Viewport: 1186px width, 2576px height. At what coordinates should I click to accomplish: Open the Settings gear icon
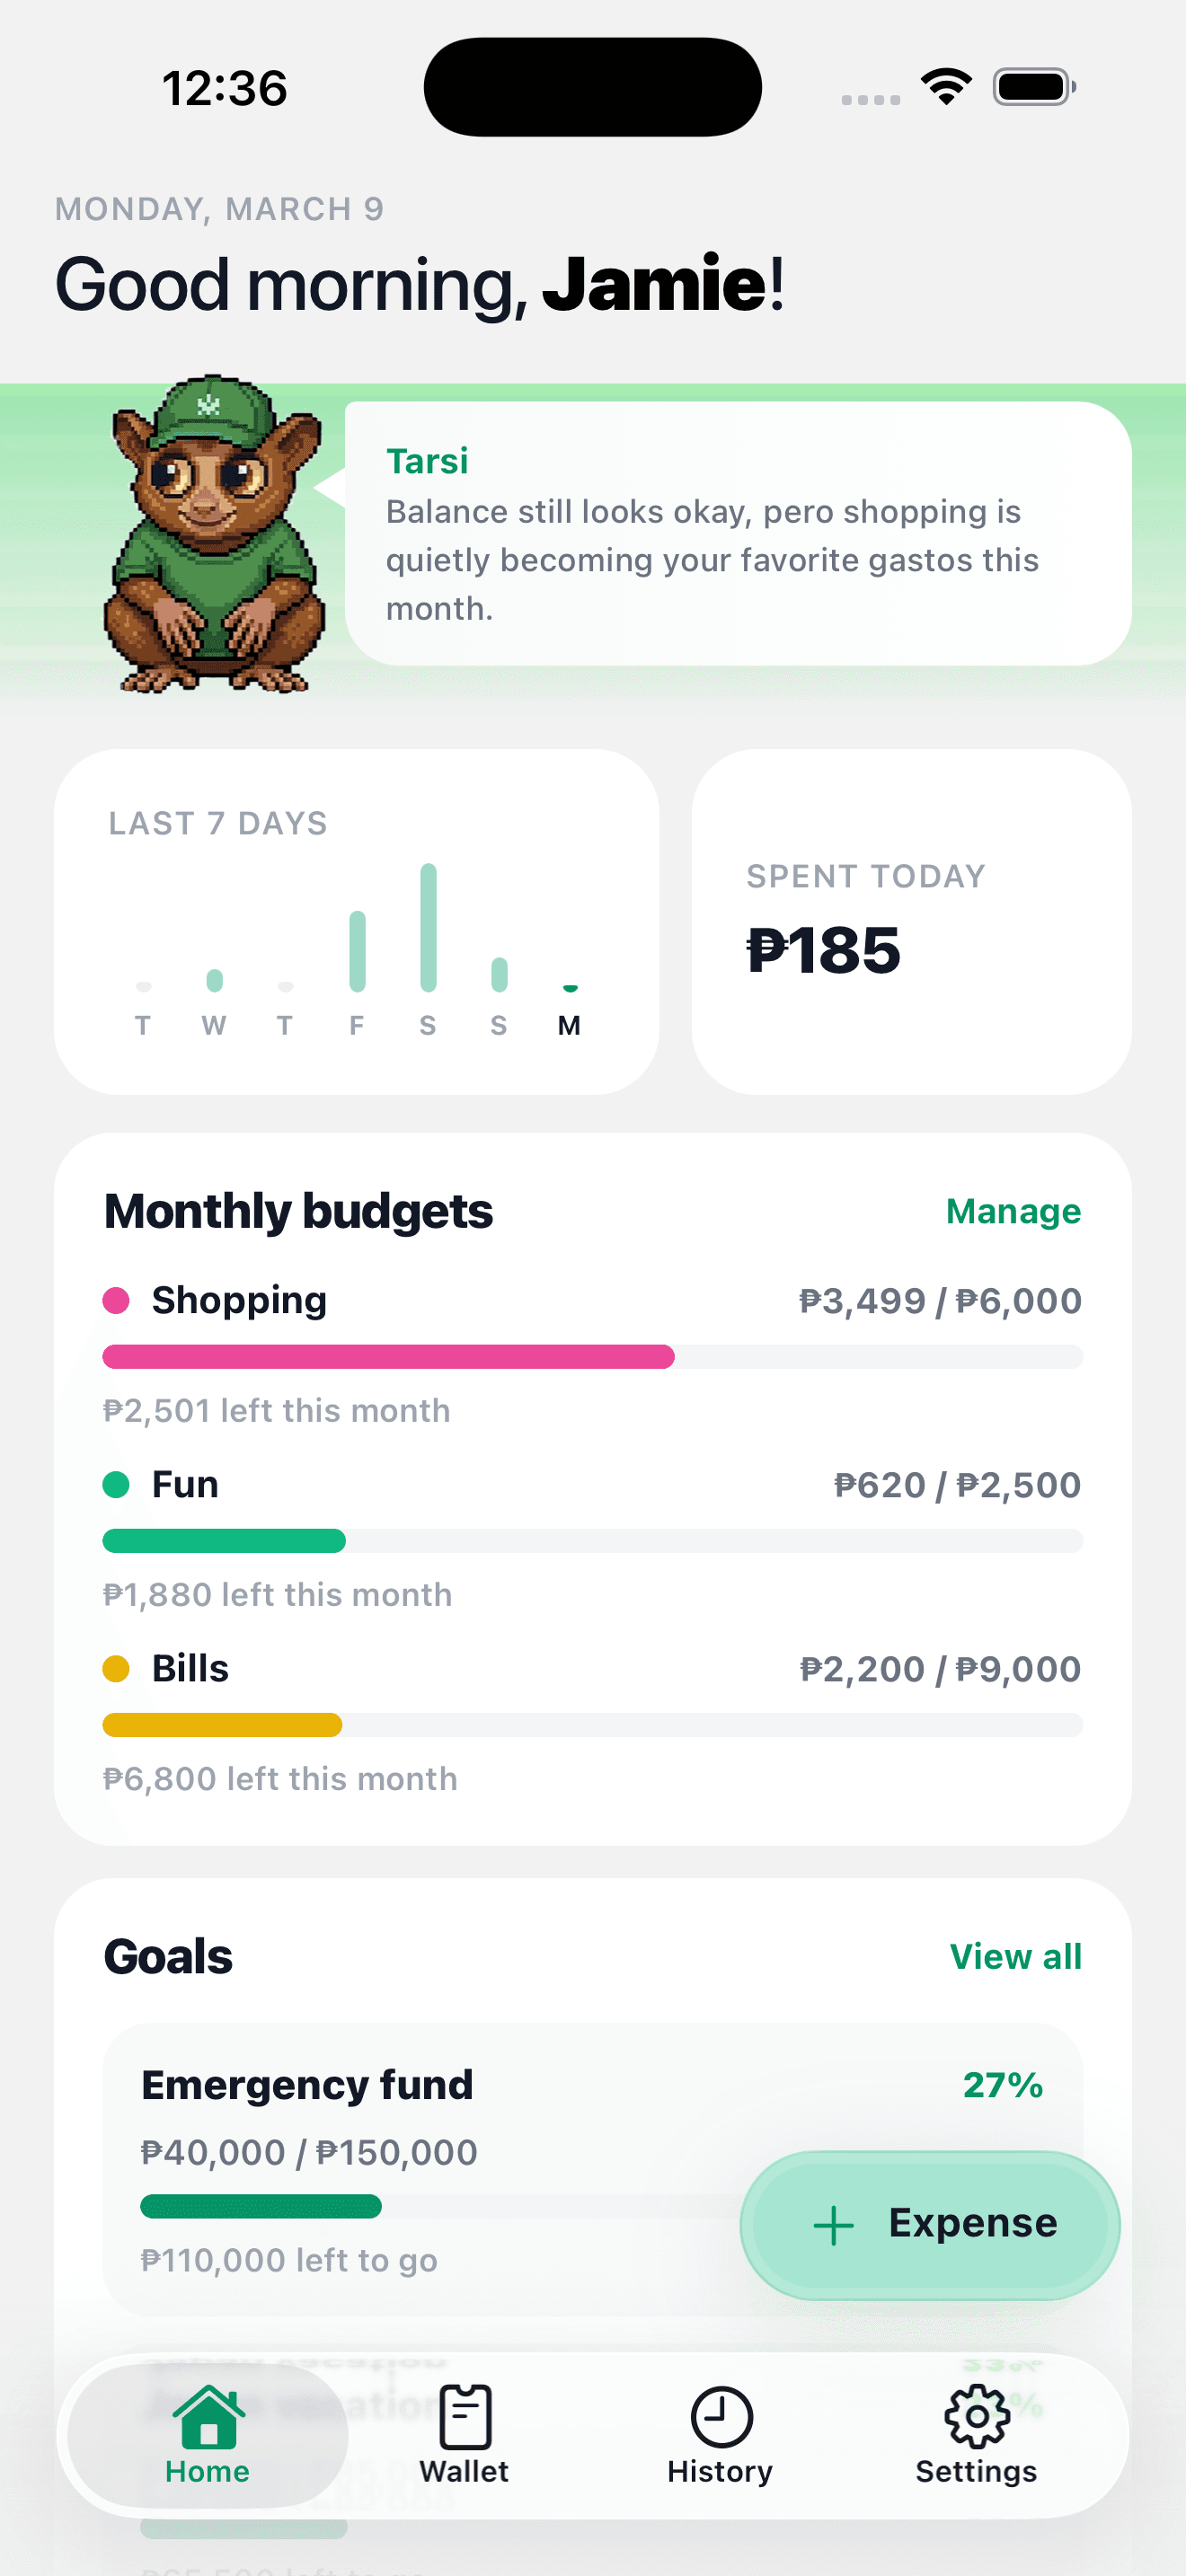(976, 2418)
